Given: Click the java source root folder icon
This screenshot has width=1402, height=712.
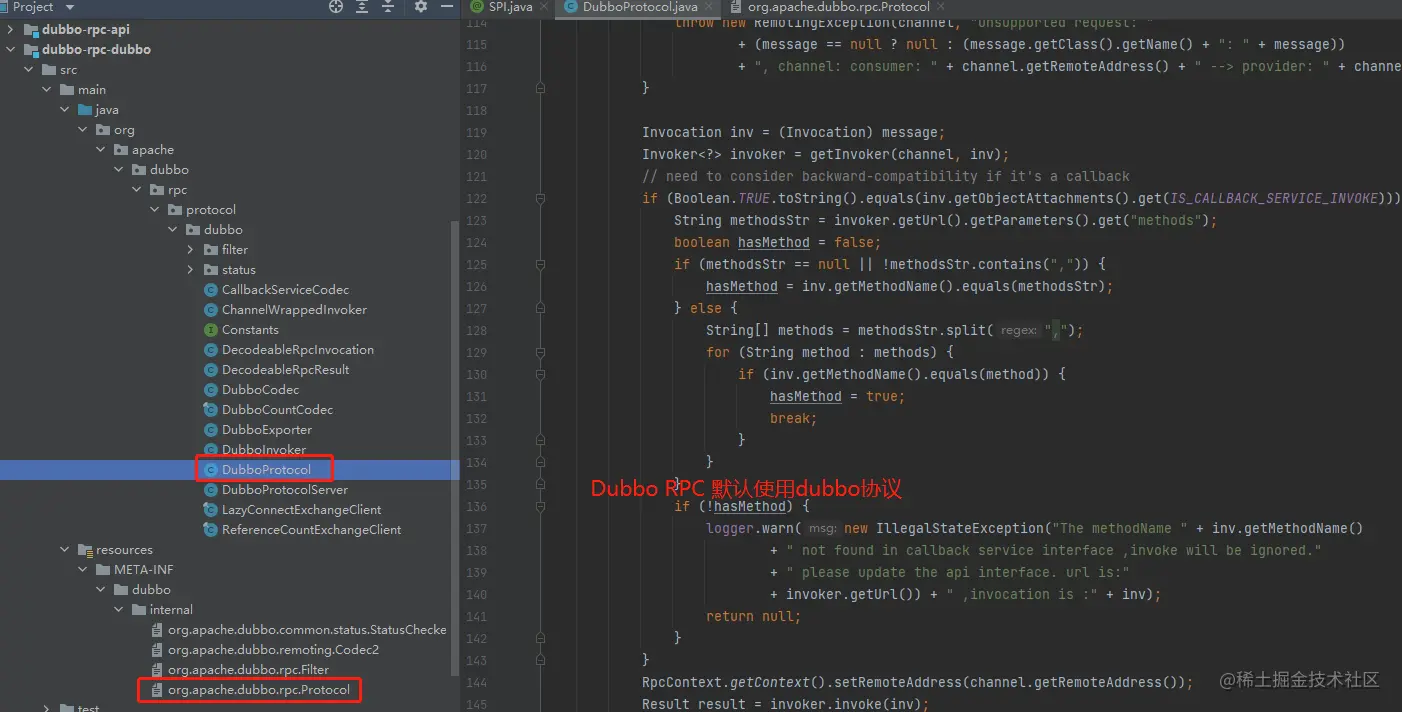Looking at the screenshot, I should tap(85, 110).
